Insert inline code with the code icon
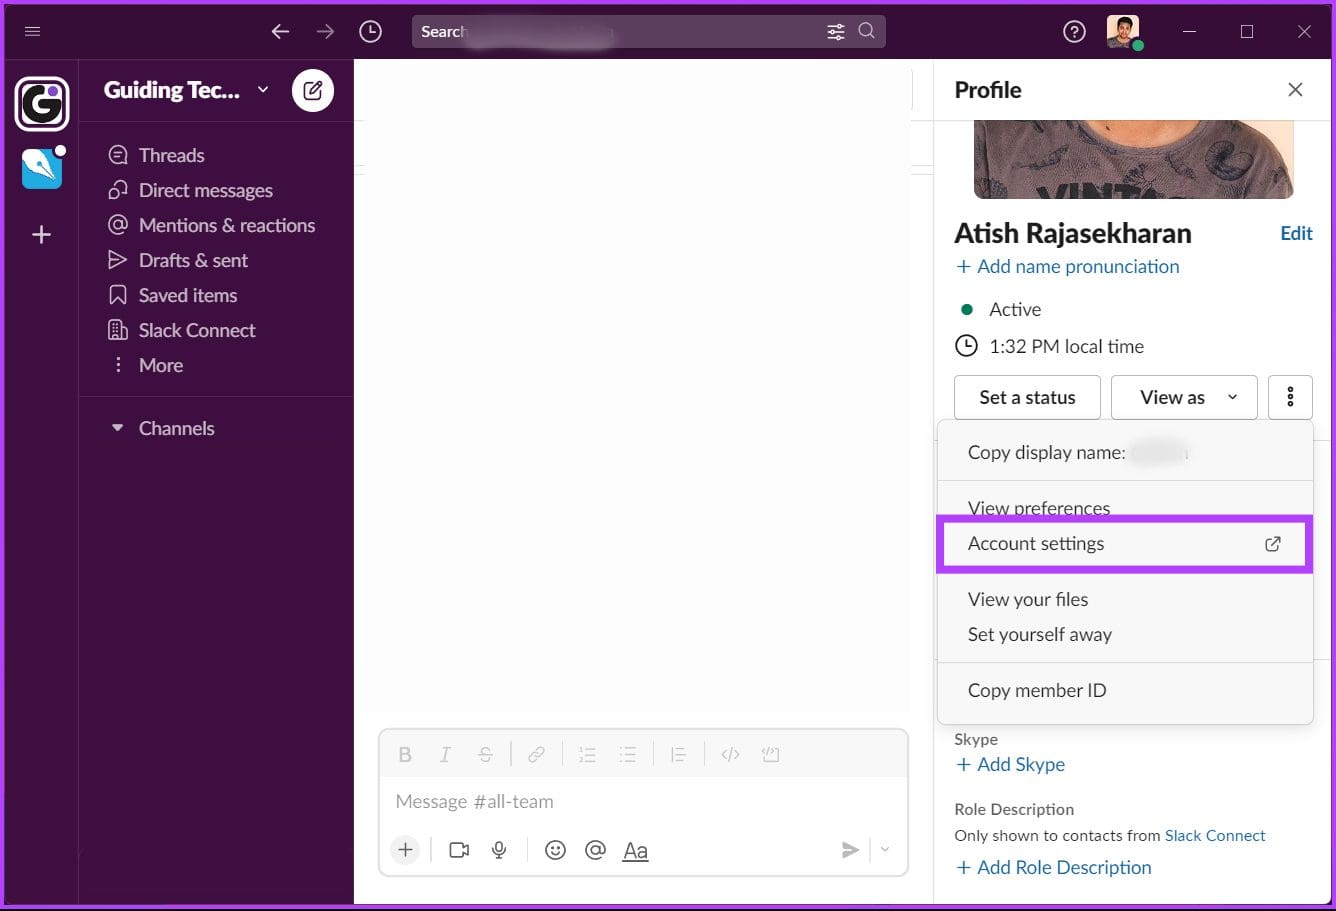Screen dimensions: 1336x911 coord(730,755)
